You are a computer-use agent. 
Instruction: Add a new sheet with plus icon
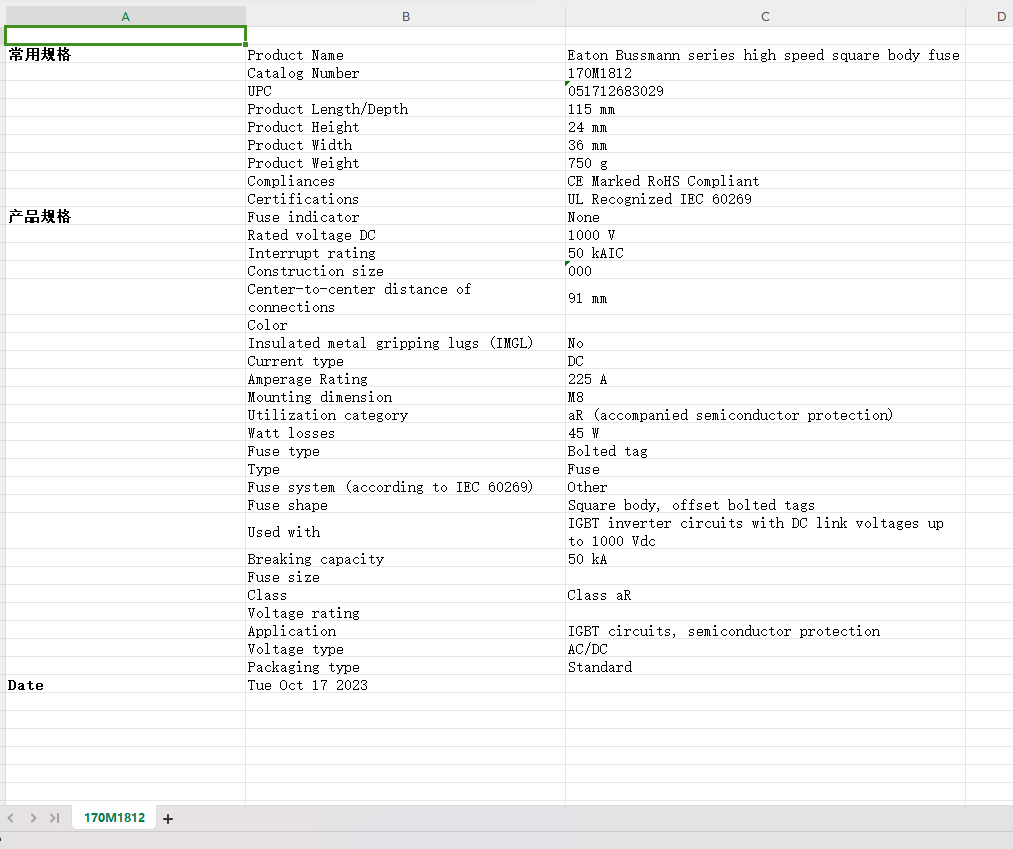click(168, 819)
